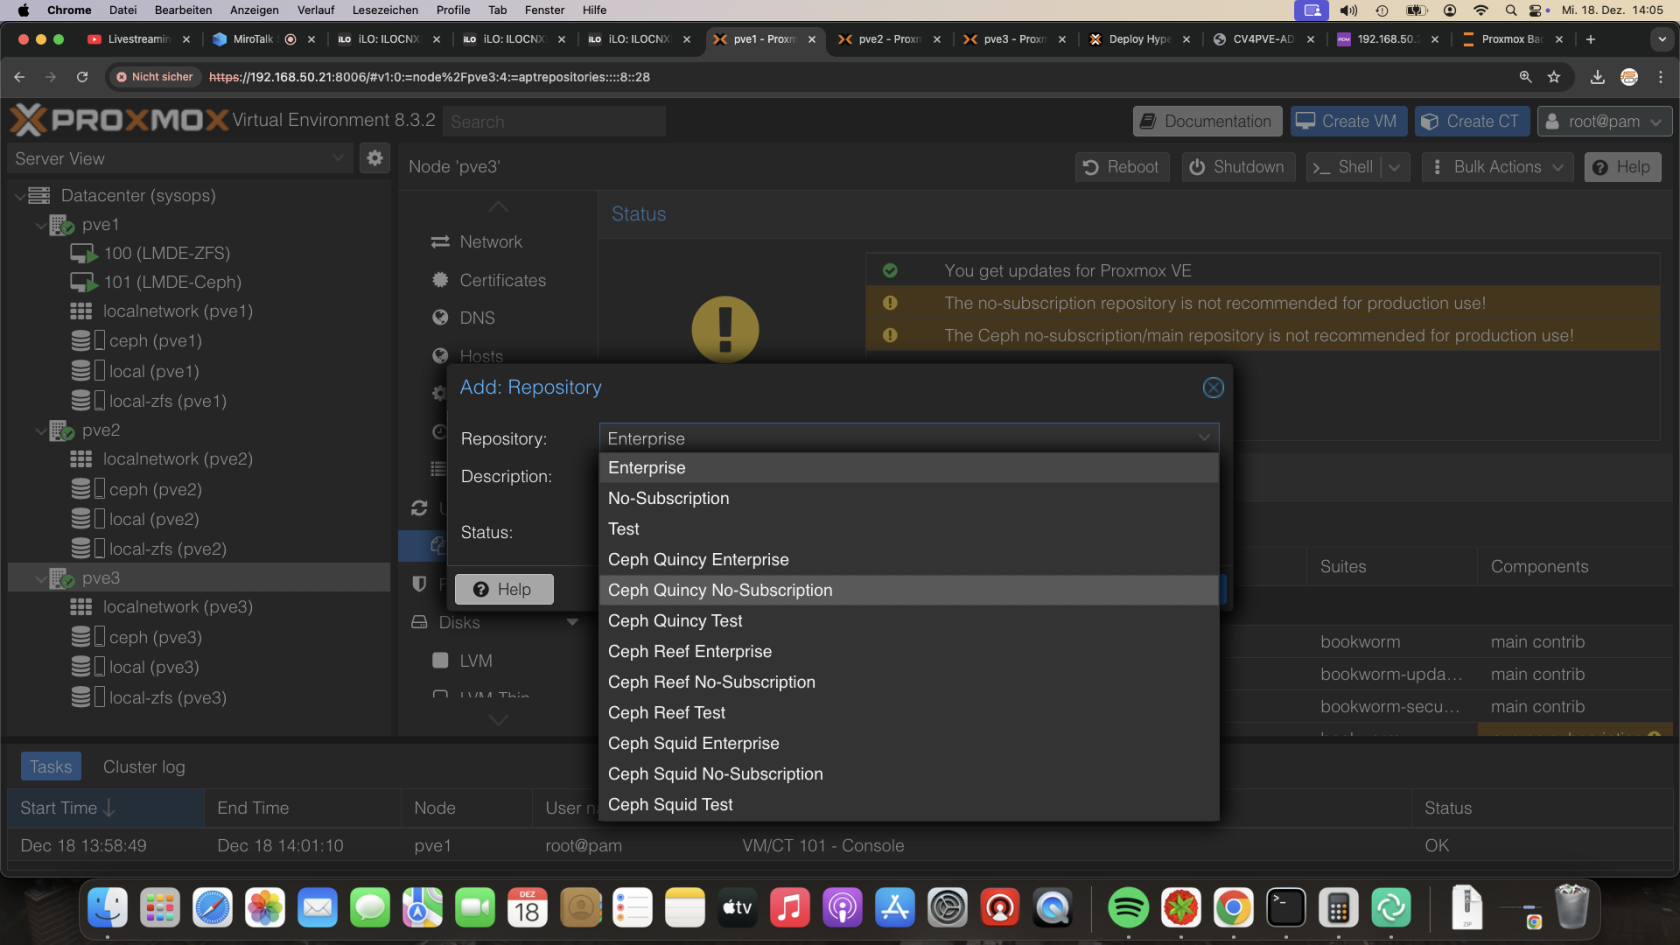Open new browser tab
1680x945 pixels.
coord(1590,39)
